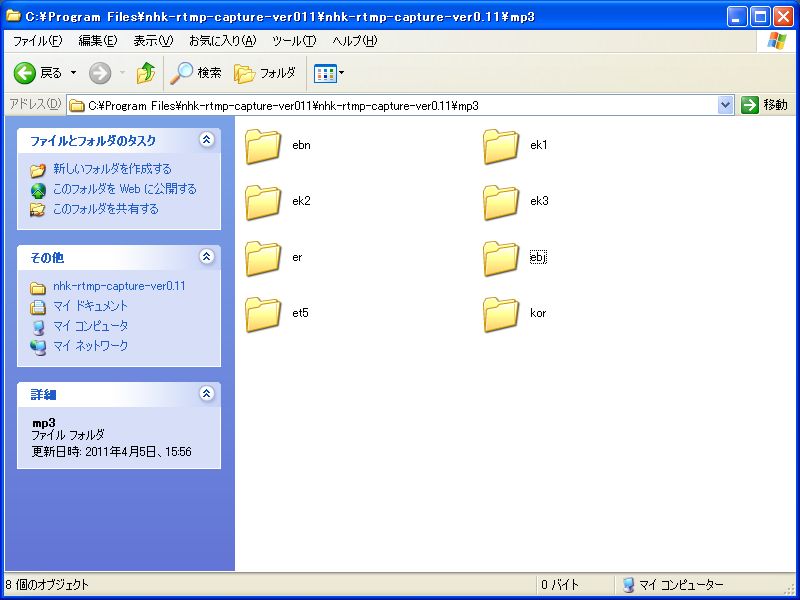This screenshot has width=800, height=600.
Task: Collapse the その他 panel
Action: pyautogui.click(x=207, y=256)
